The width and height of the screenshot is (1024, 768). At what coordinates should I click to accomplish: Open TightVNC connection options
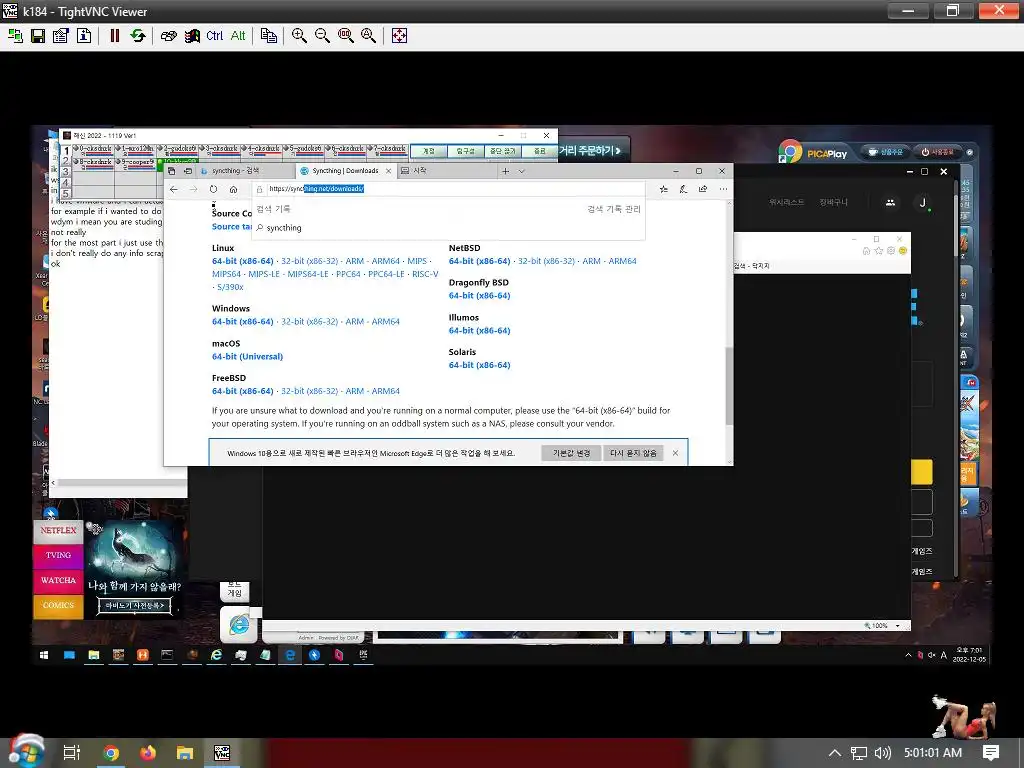tap(61, 36)
